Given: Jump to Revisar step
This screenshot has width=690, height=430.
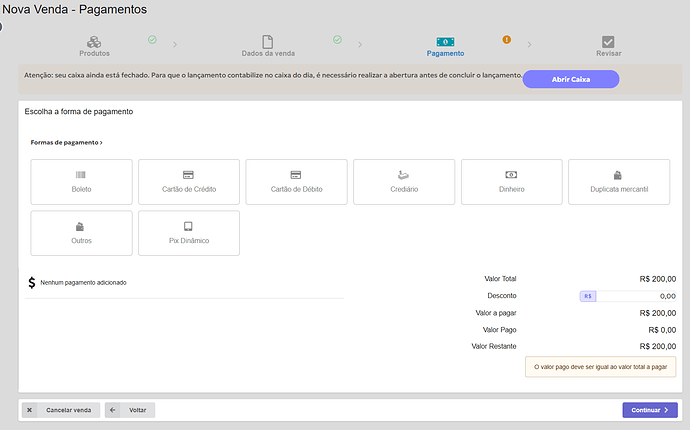Looking at the screenshot, I should pos(609,46).
